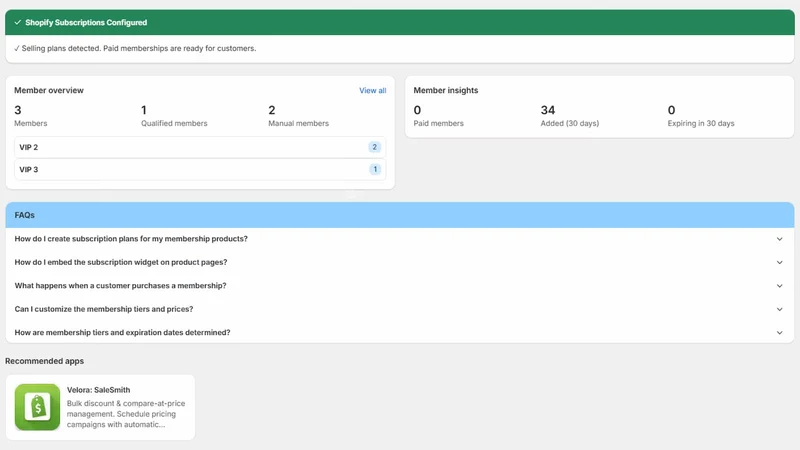Click the 'Recommended apps' heading
Viewport: 800px width, 450px height.
[44, 361]
